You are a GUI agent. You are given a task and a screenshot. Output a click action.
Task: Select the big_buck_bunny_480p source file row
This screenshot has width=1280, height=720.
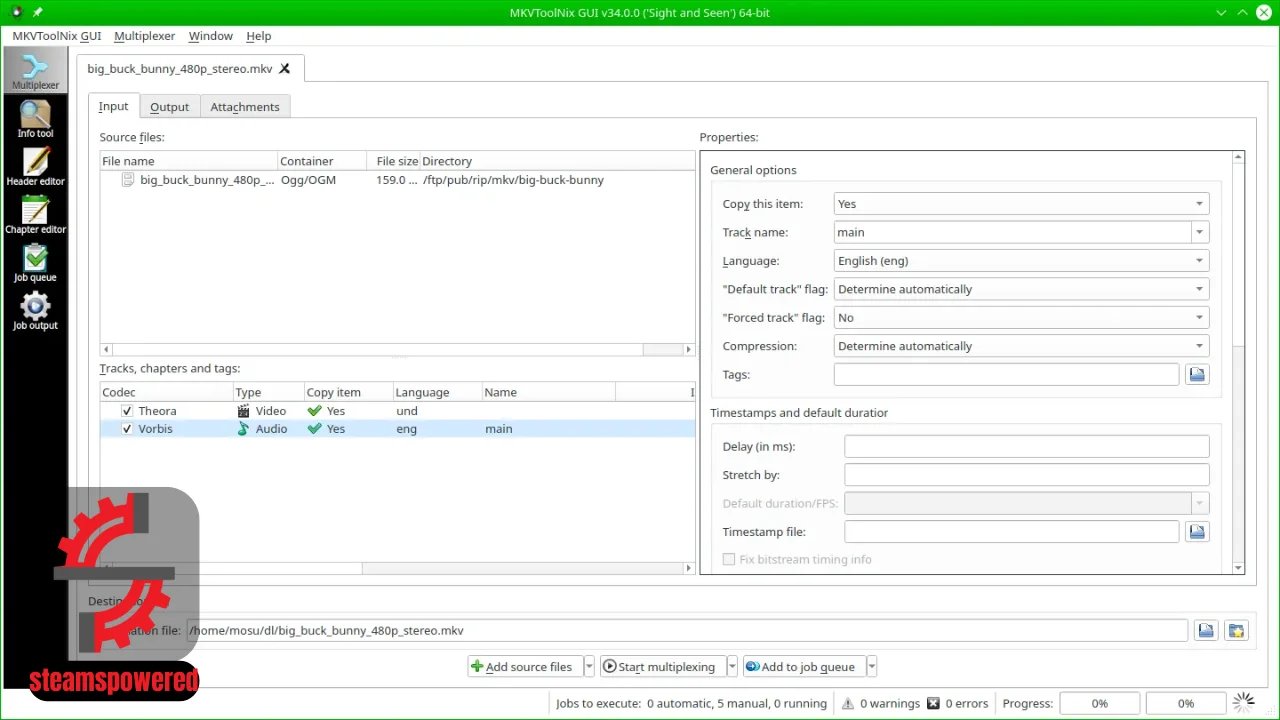pyautogui.click(x=397, y=180)
